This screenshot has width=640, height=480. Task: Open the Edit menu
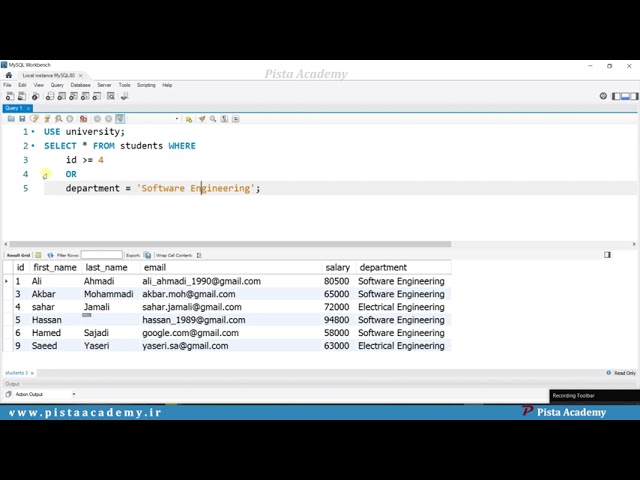pos(22,85)
